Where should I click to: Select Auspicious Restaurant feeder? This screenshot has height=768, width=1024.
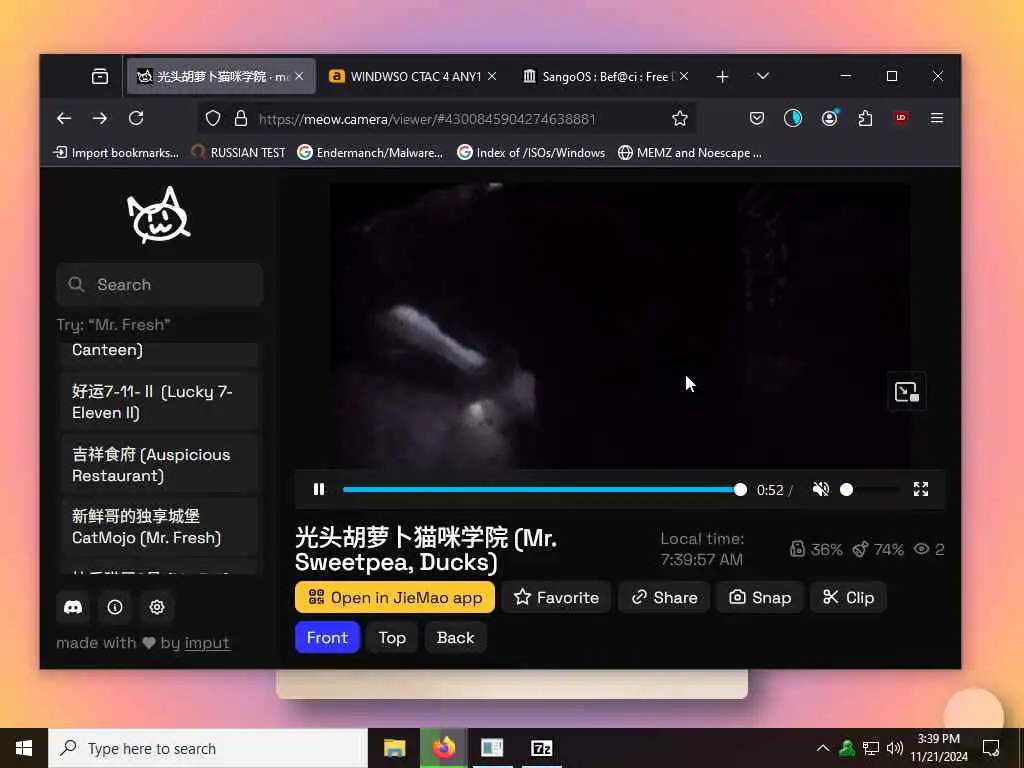coord(159,465)
